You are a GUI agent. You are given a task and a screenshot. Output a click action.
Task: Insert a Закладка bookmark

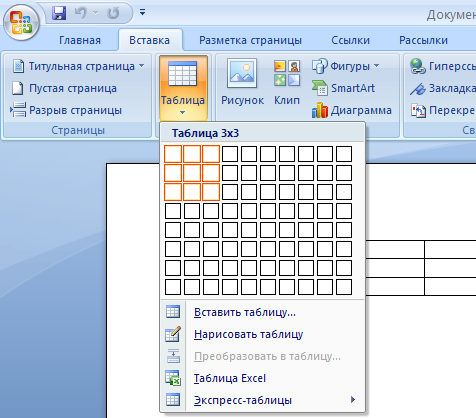443,88
